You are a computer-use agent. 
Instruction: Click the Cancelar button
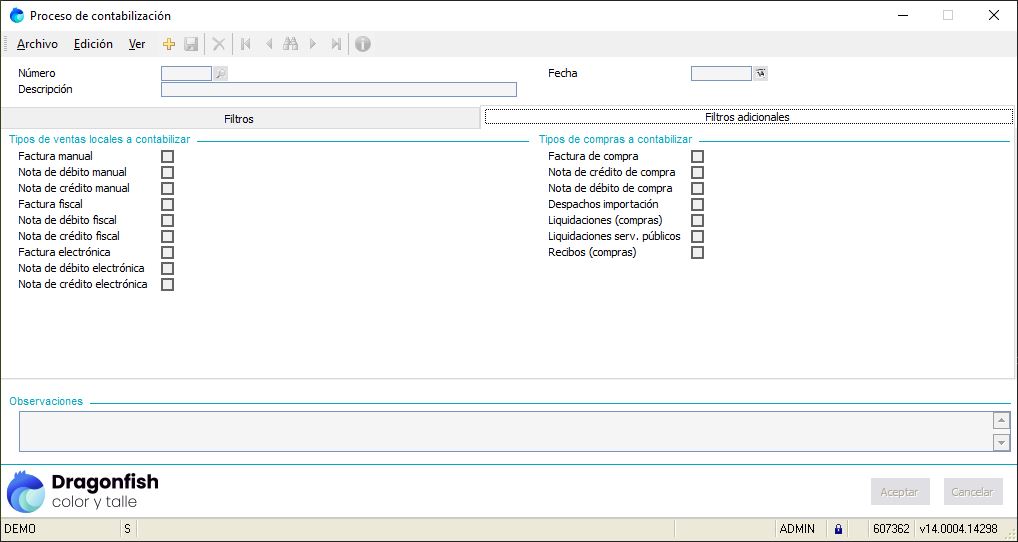pyautogui.click(x=973, y=492)
